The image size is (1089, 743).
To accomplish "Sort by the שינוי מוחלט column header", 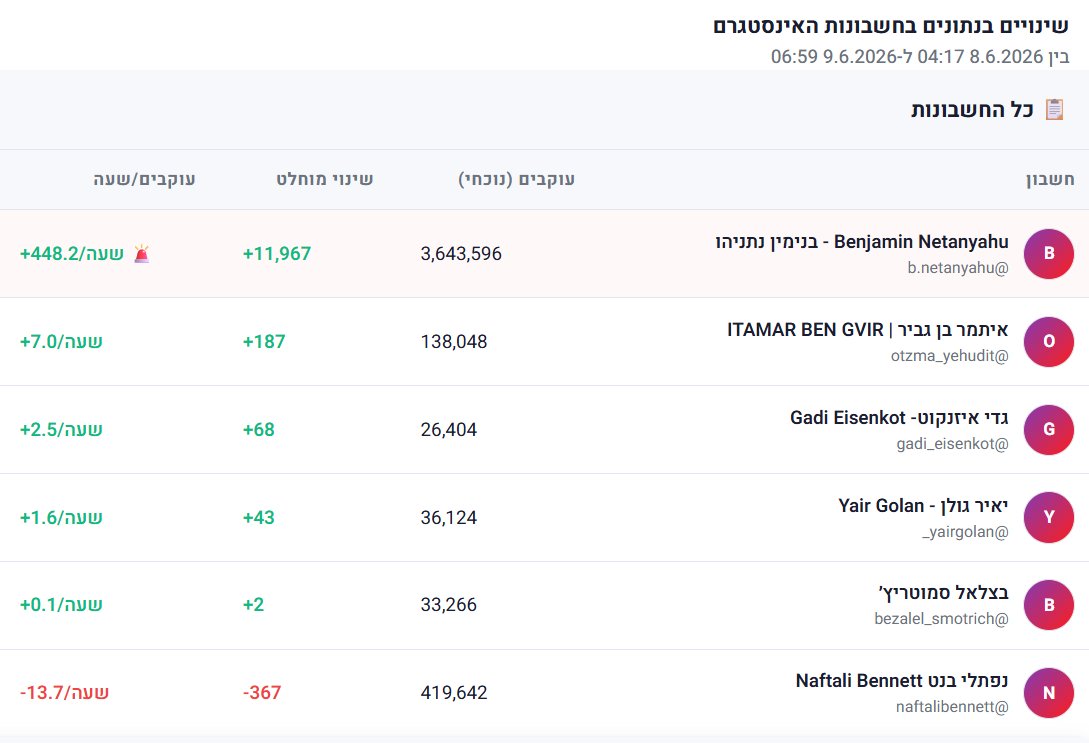I will 324,179.
